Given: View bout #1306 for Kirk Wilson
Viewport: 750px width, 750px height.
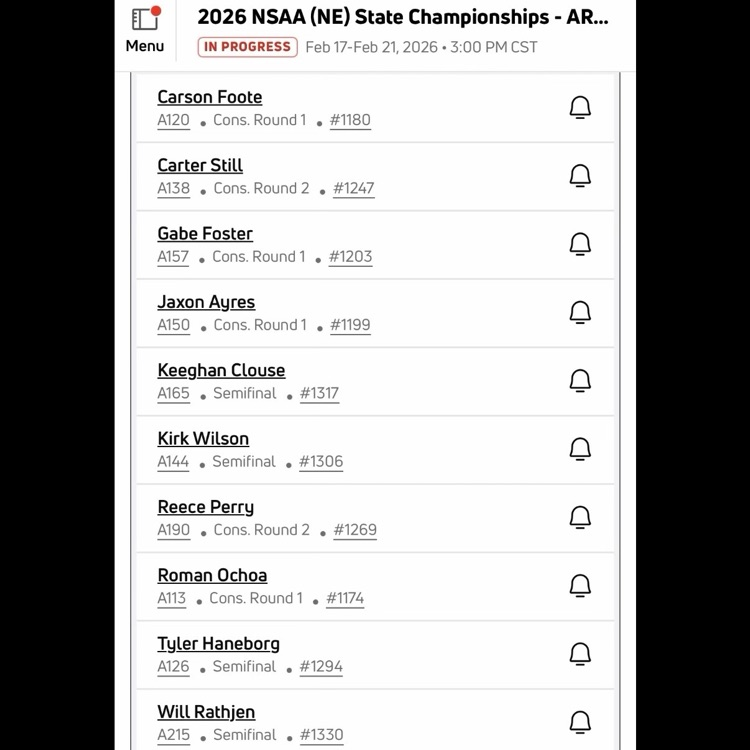Looking at the screenshot, I should point(321,462).
